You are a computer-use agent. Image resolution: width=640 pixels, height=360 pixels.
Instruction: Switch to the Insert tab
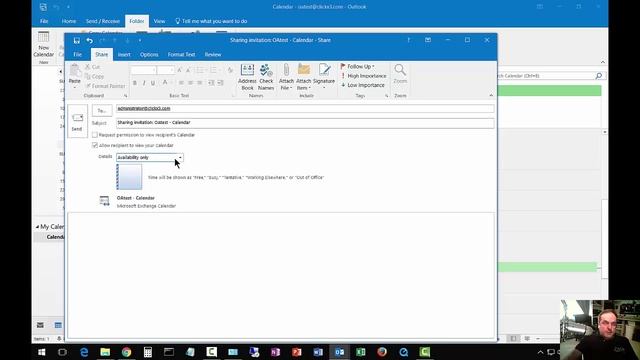pyautogui.click(x=124, y=54)
